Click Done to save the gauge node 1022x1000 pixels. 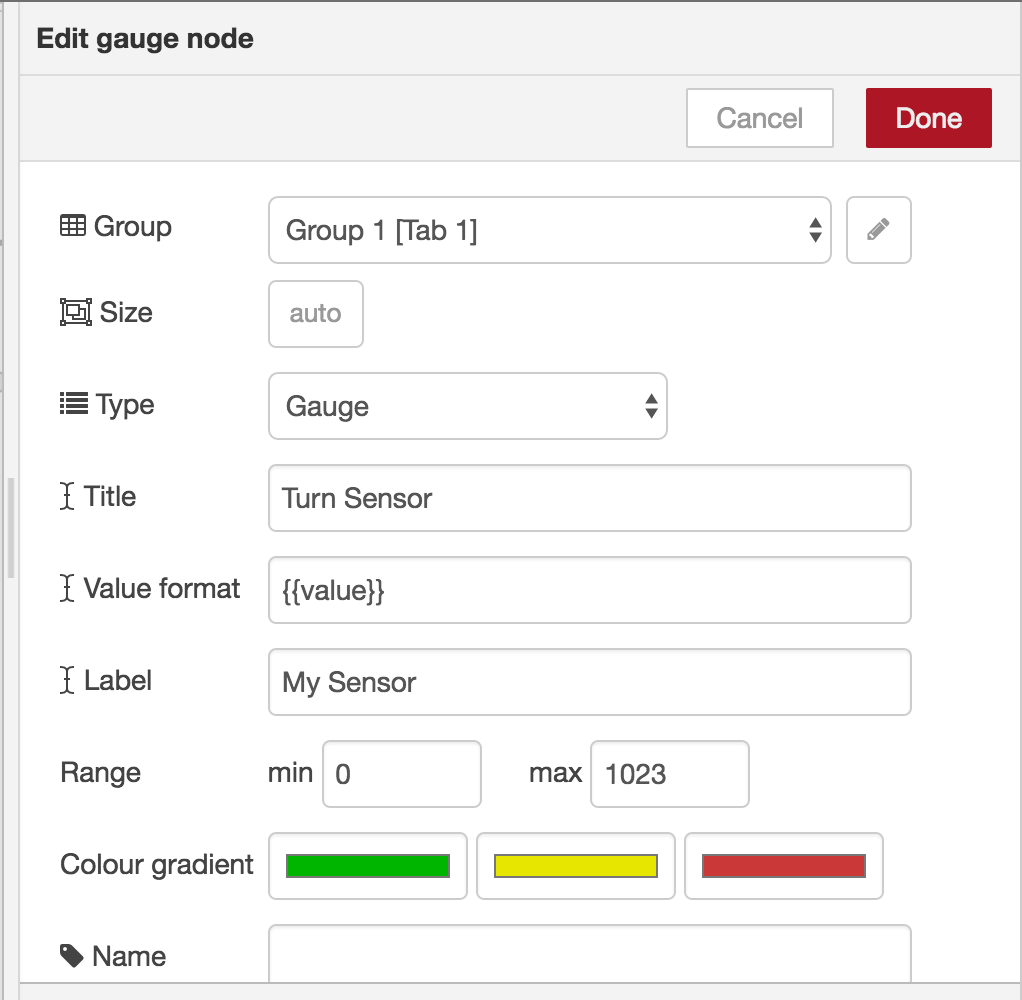[x=928, y=117]
